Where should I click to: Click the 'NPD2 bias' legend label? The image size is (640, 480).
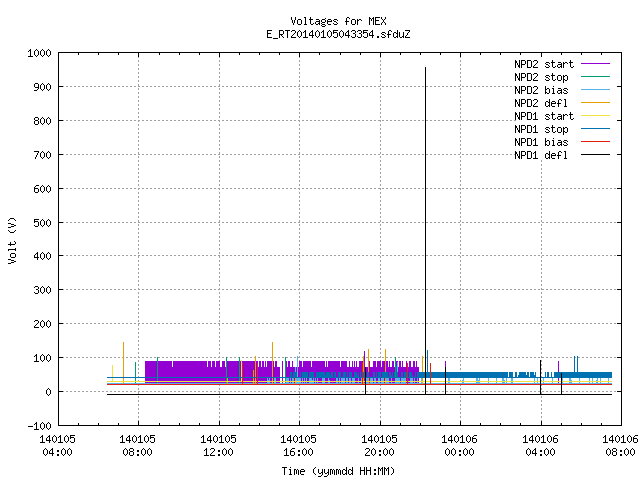[x=541, y=90]
